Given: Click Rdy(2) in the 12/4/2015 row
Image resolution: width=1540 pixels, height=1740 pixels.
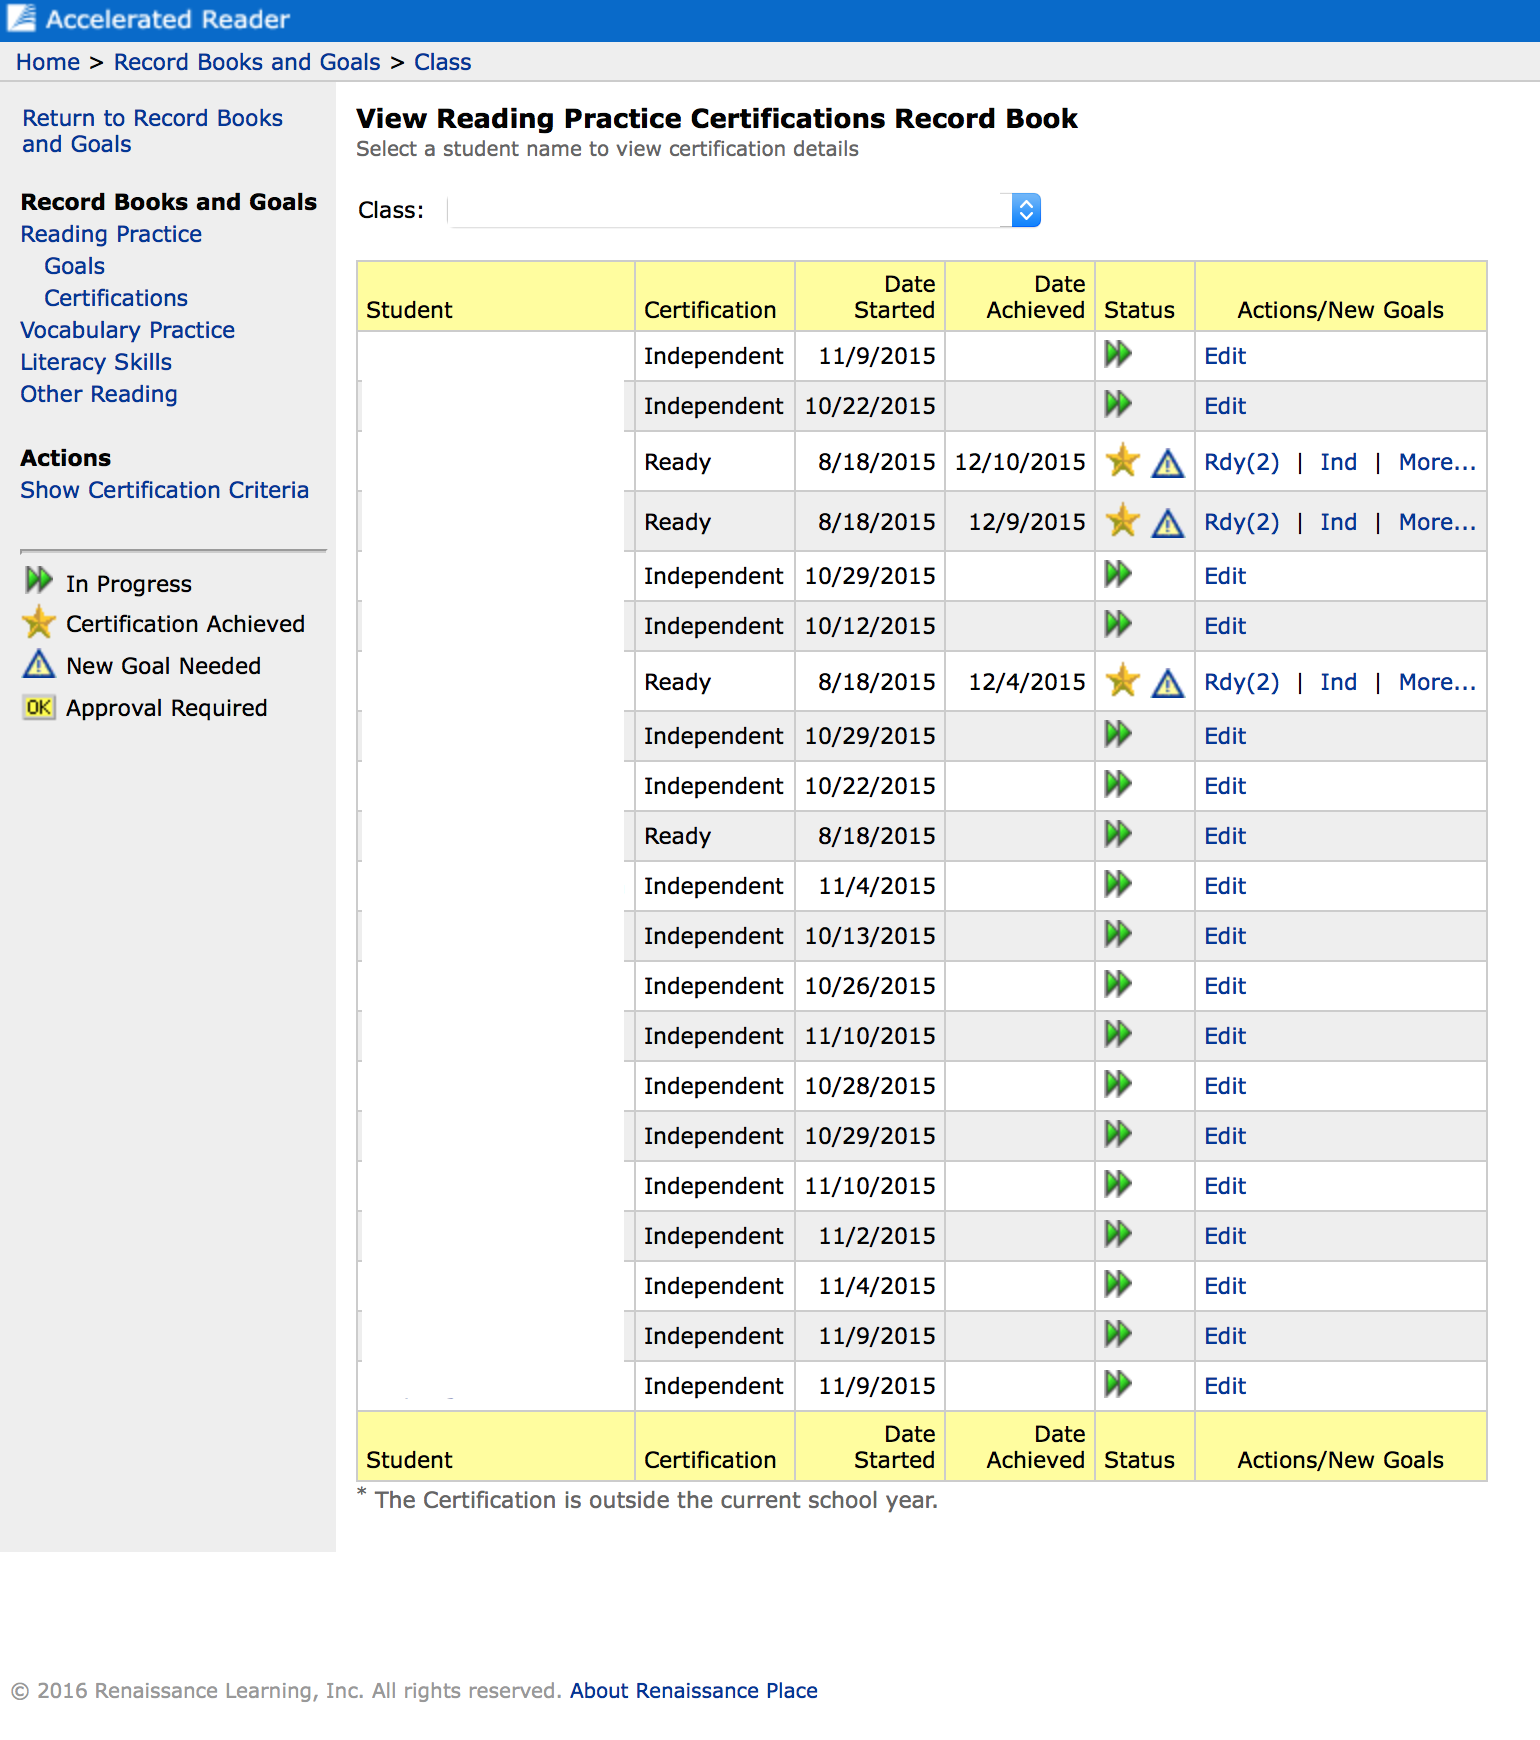Looking at the screenshot, I should pyautogui.click(x=1242, y=682).
